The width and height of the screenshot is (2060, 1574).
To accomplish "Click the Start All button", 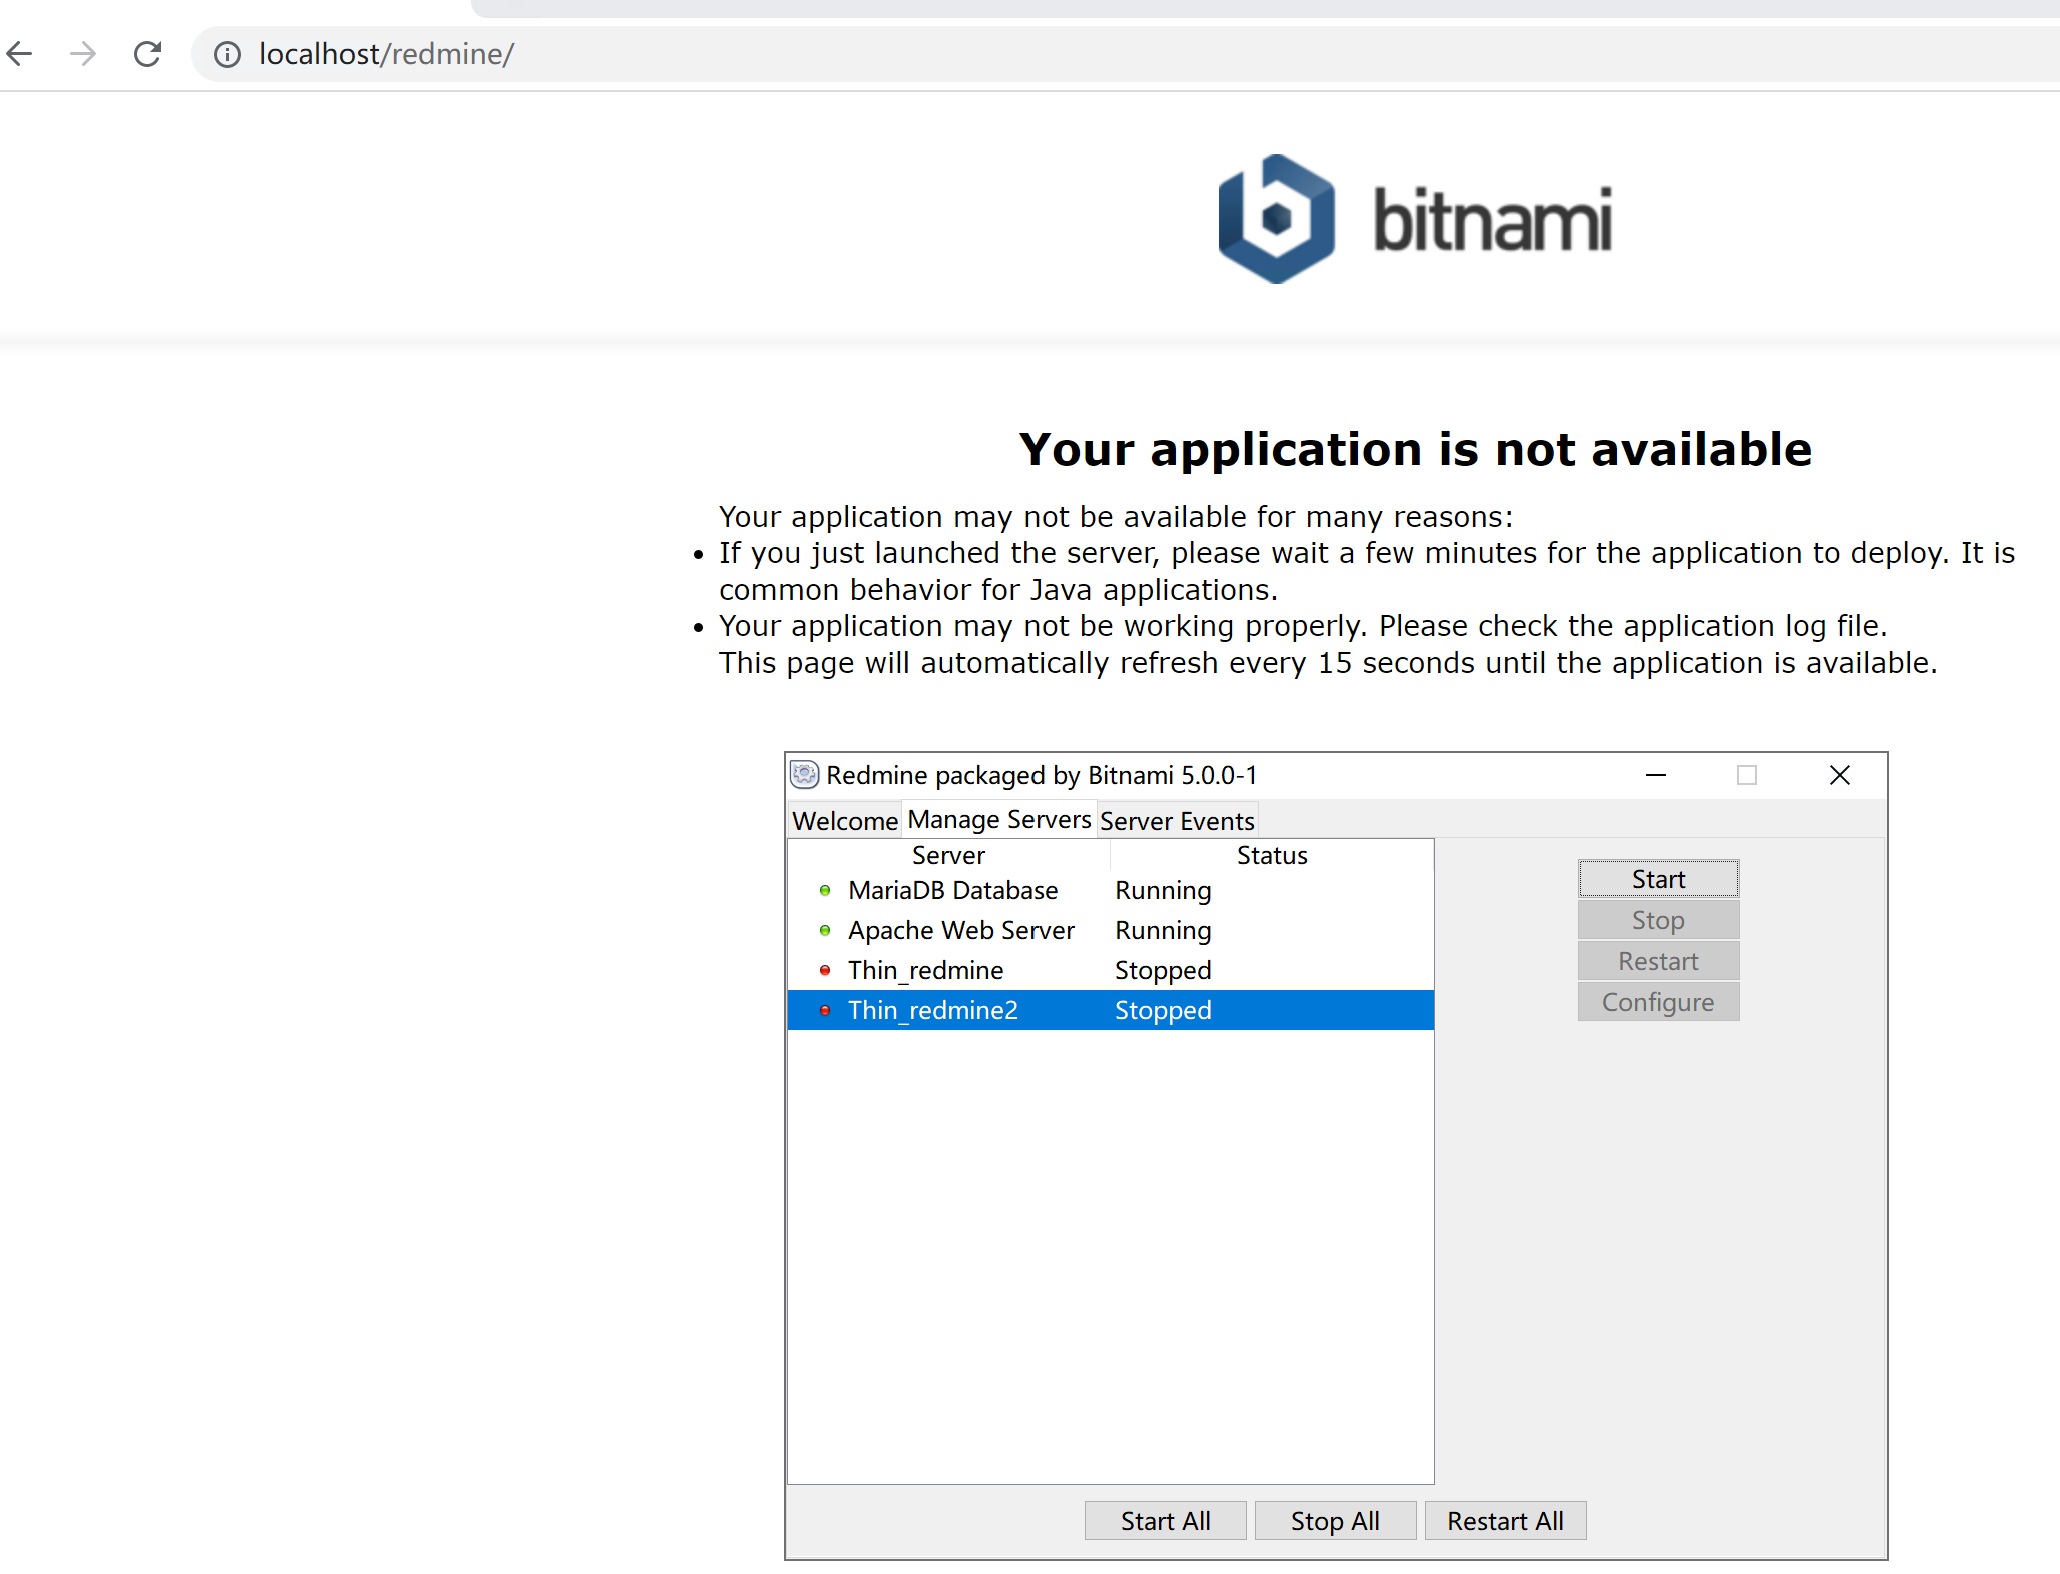I will click(1165, 1521).
